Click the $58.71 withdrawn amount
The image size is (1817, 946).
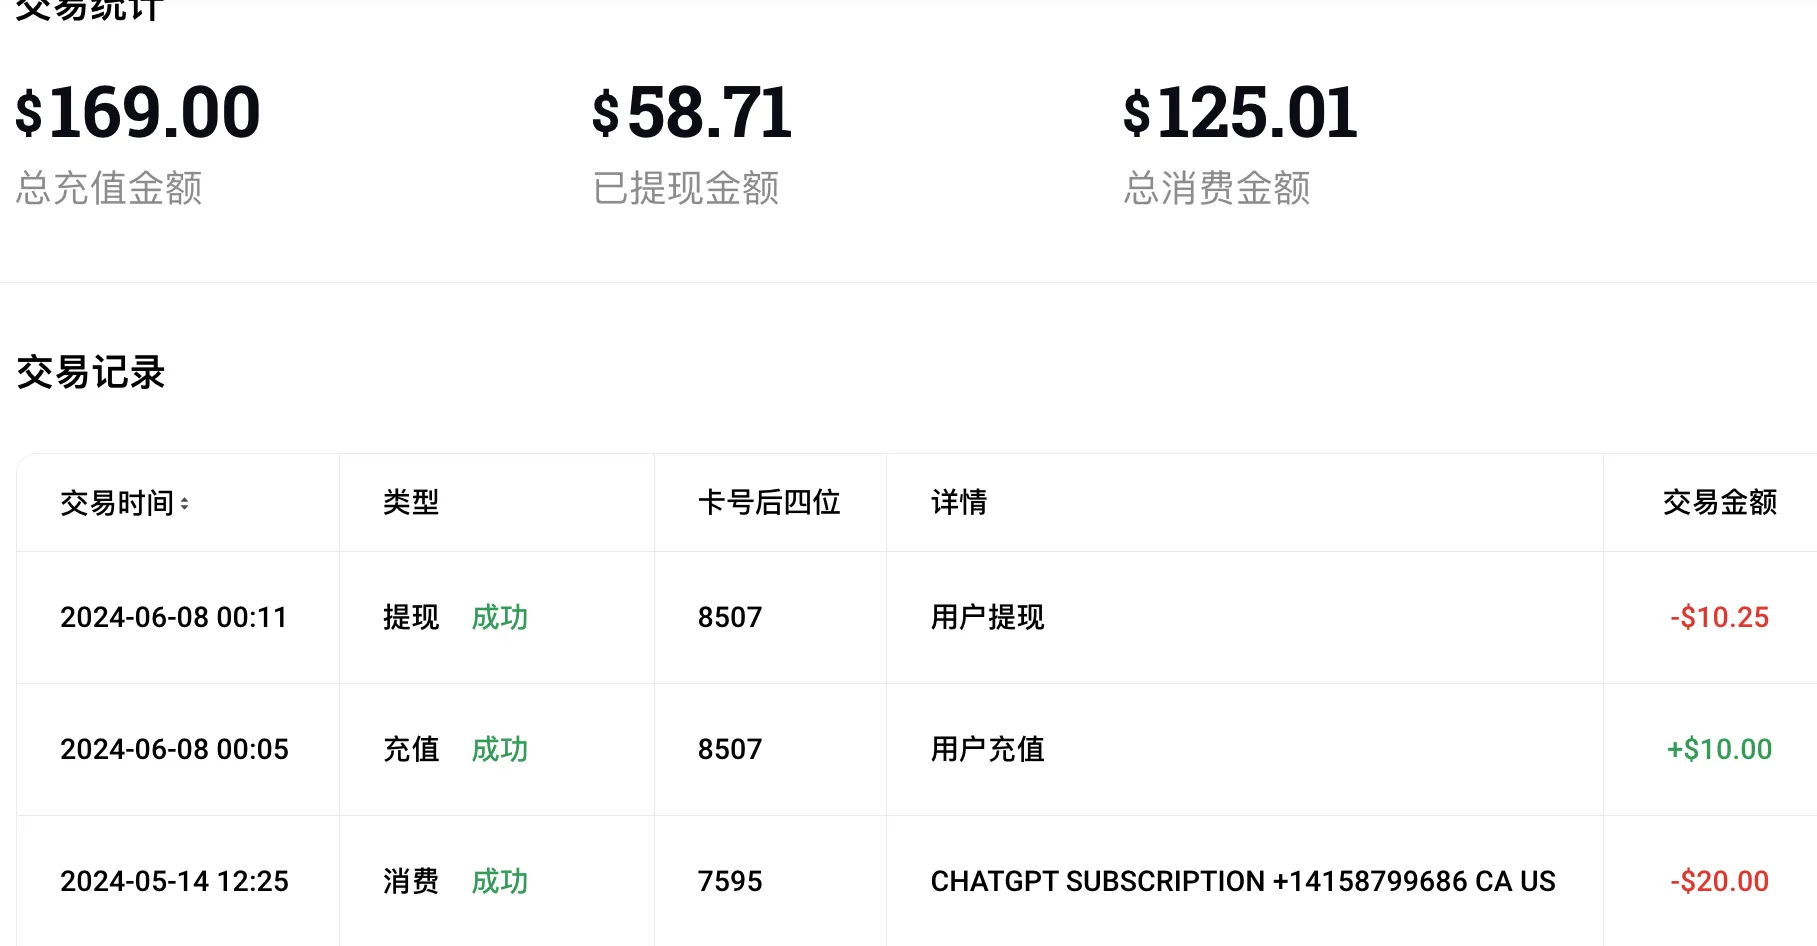point(692,113)
